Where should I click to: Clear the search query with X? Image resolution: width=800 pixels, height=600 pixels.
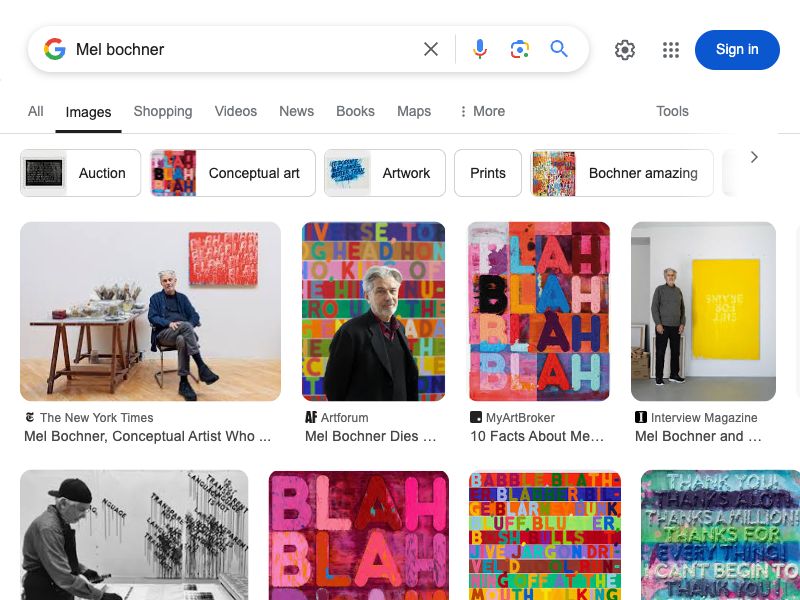tap(431, 49)
